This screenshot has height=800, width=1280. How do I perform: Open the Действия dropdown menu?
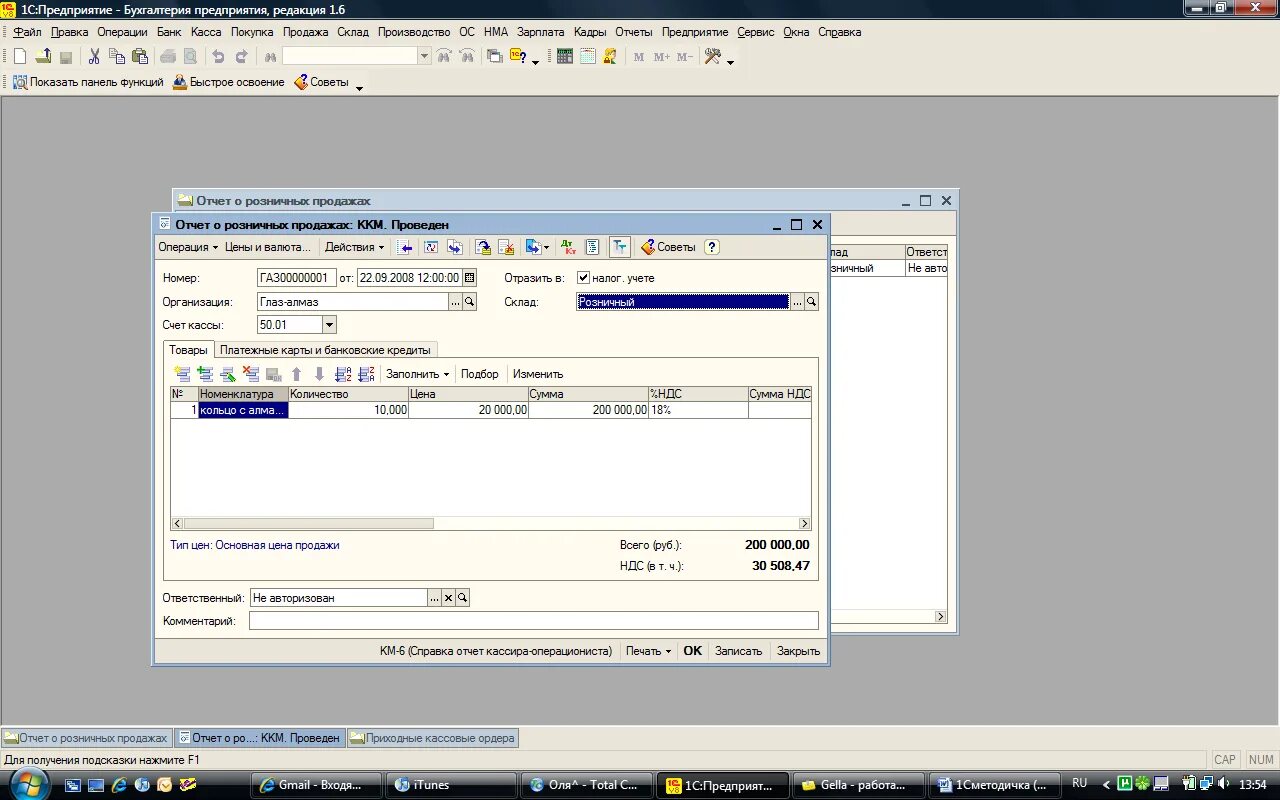[x=355, y=247]
